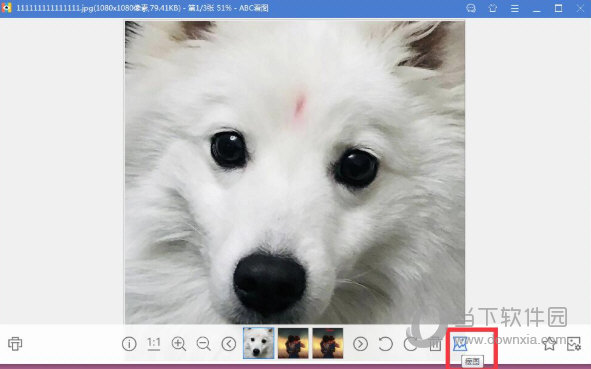
Task: Open the cutout (抠图) tool
Action: tap(460, 344)
